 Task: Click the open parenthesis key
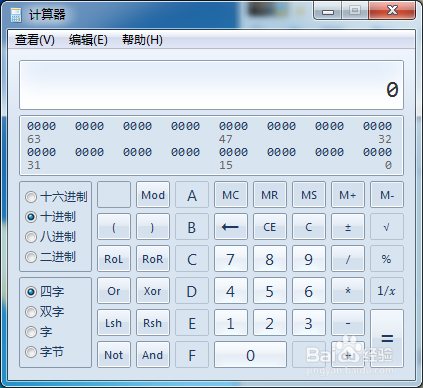[x=114, y=227]
